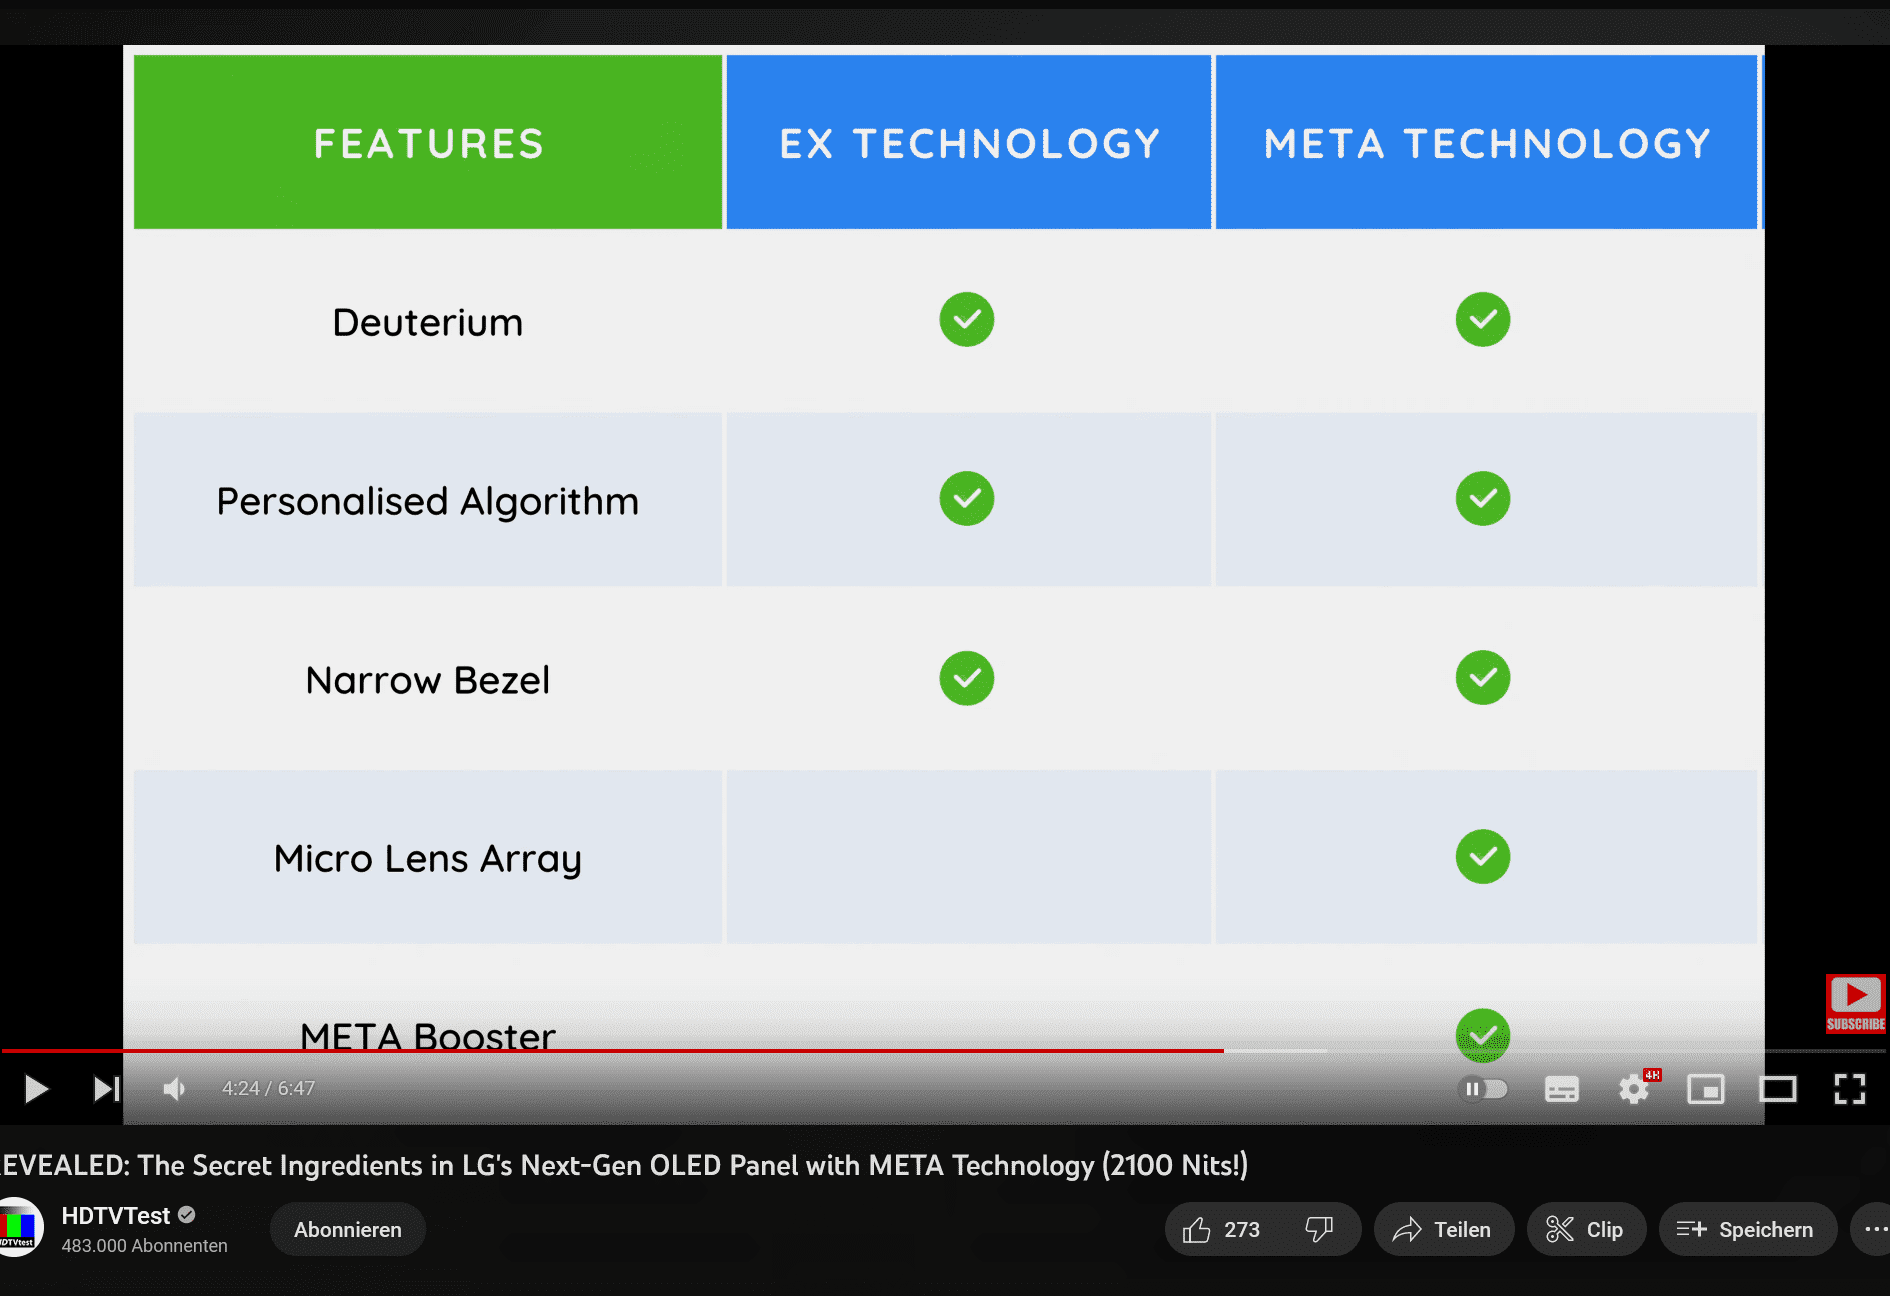Enable miniplayer mode
1890x1296 pixels.
pos(1706,1089)
